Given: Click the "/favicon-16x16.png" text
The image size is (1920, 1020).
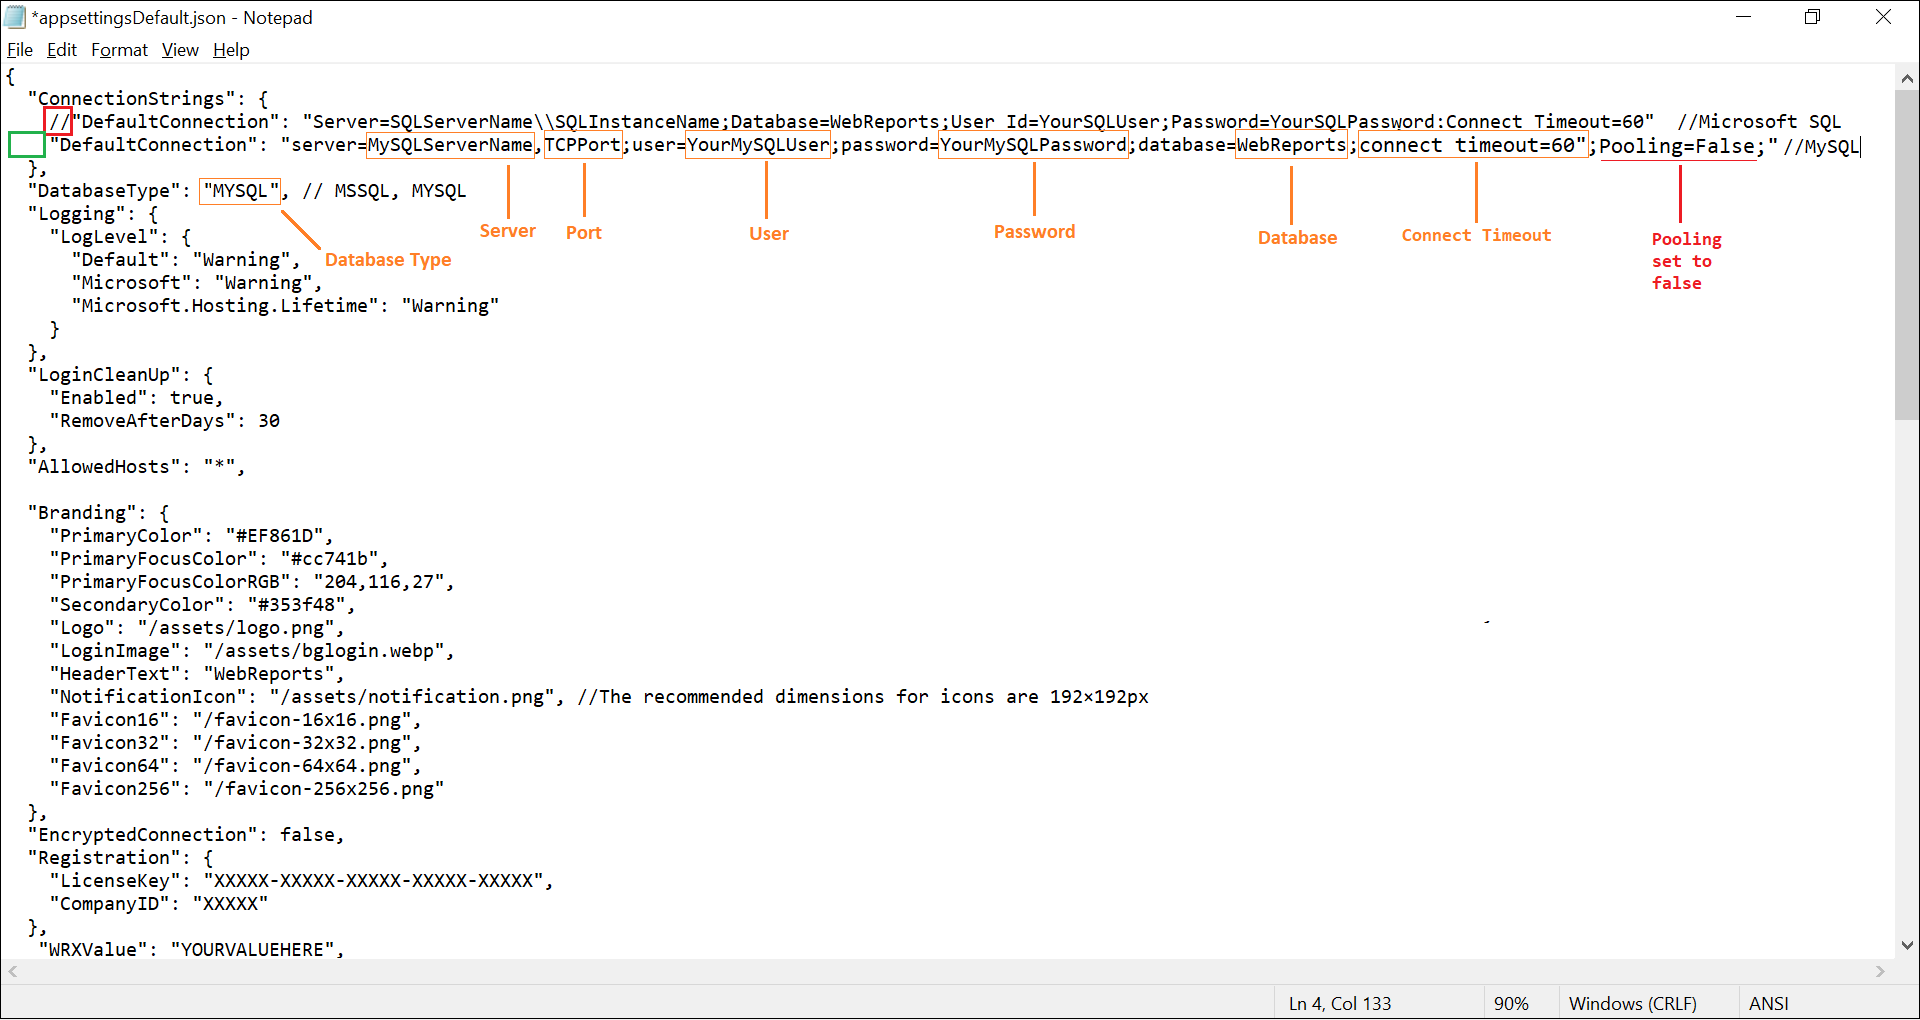Looking at the screenshot, I should tap(302, 720).
